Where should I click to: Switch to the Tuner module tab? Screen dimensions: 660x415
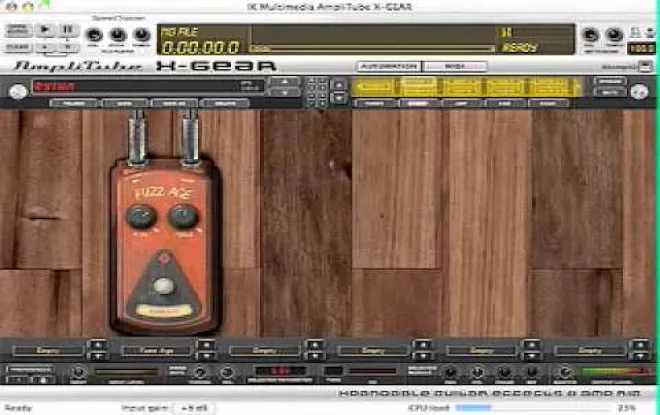[x=374, y=103]
